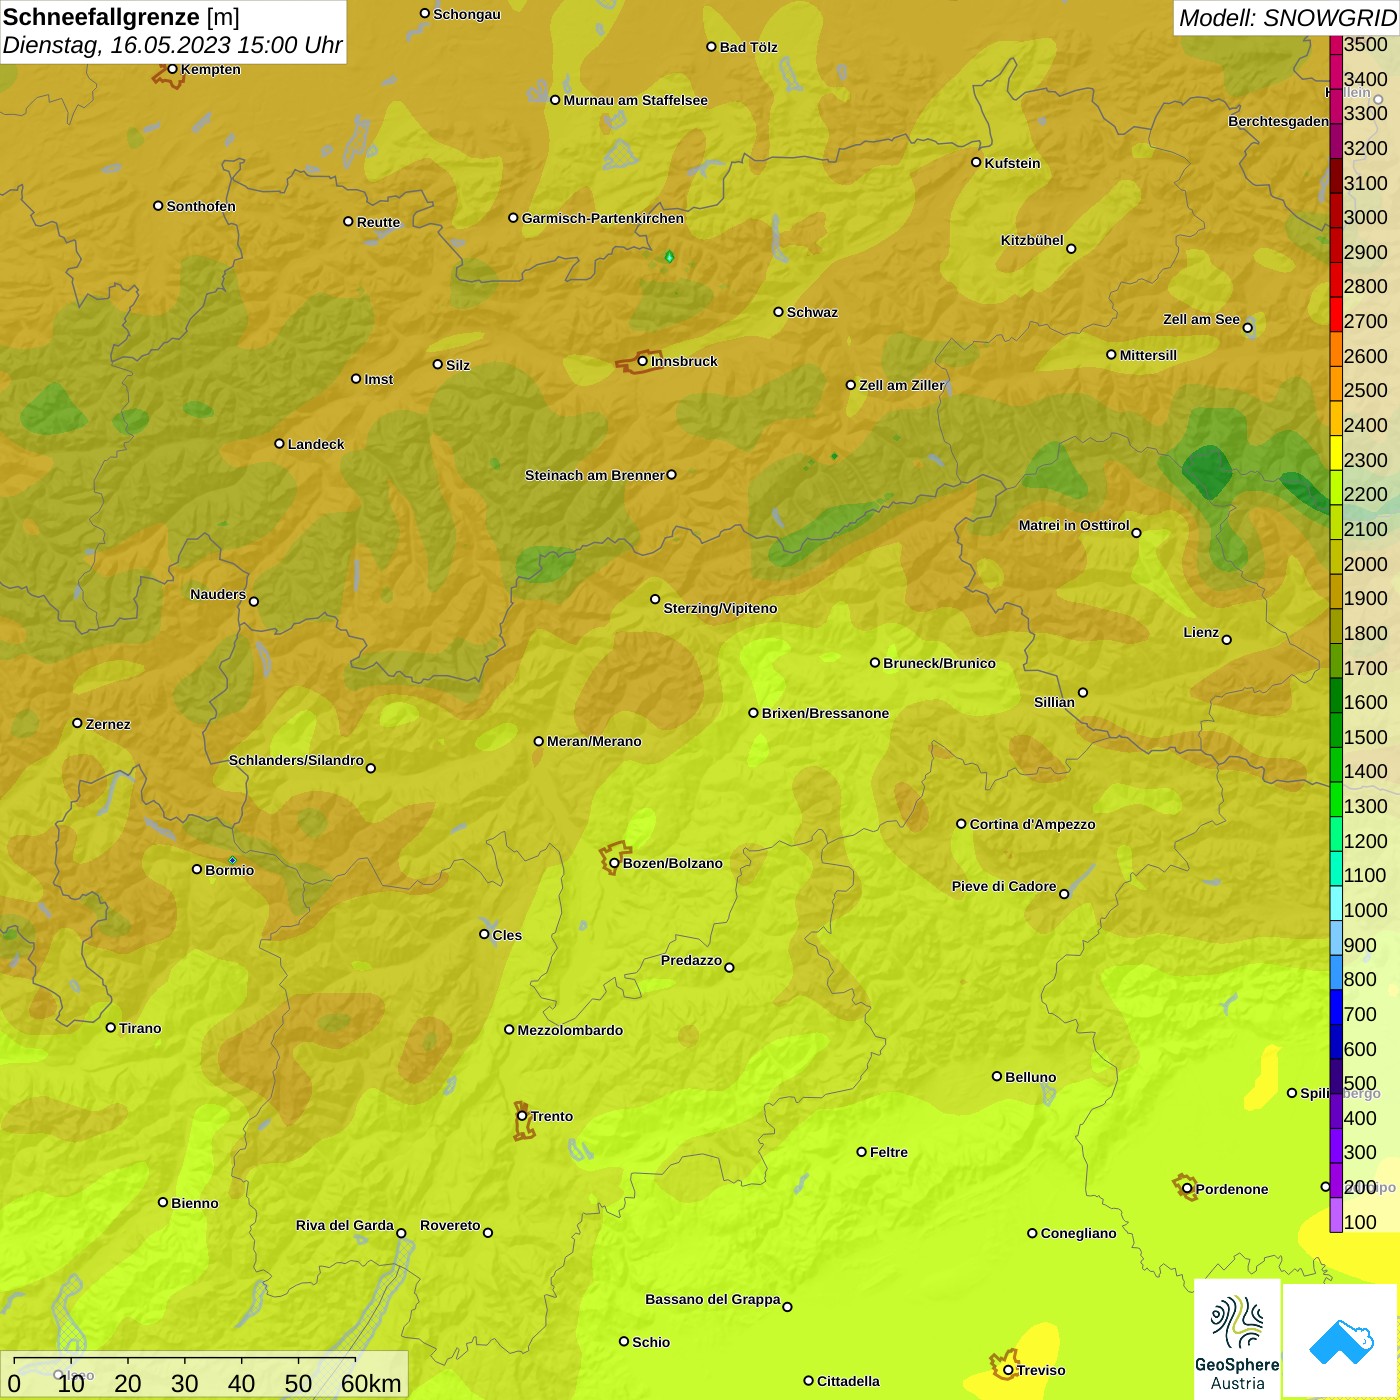The width and height of the screenshot is (1400, 1400).
Task: Click the '60km' scale bar label
Action: [x=371, y=1383]
